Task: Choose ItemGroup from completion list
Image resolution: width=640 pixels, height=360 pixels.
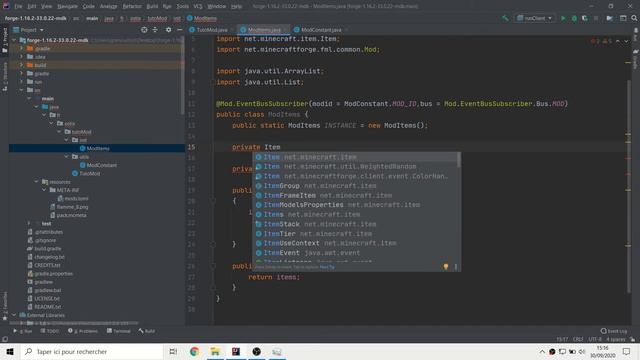Action: 356,186
